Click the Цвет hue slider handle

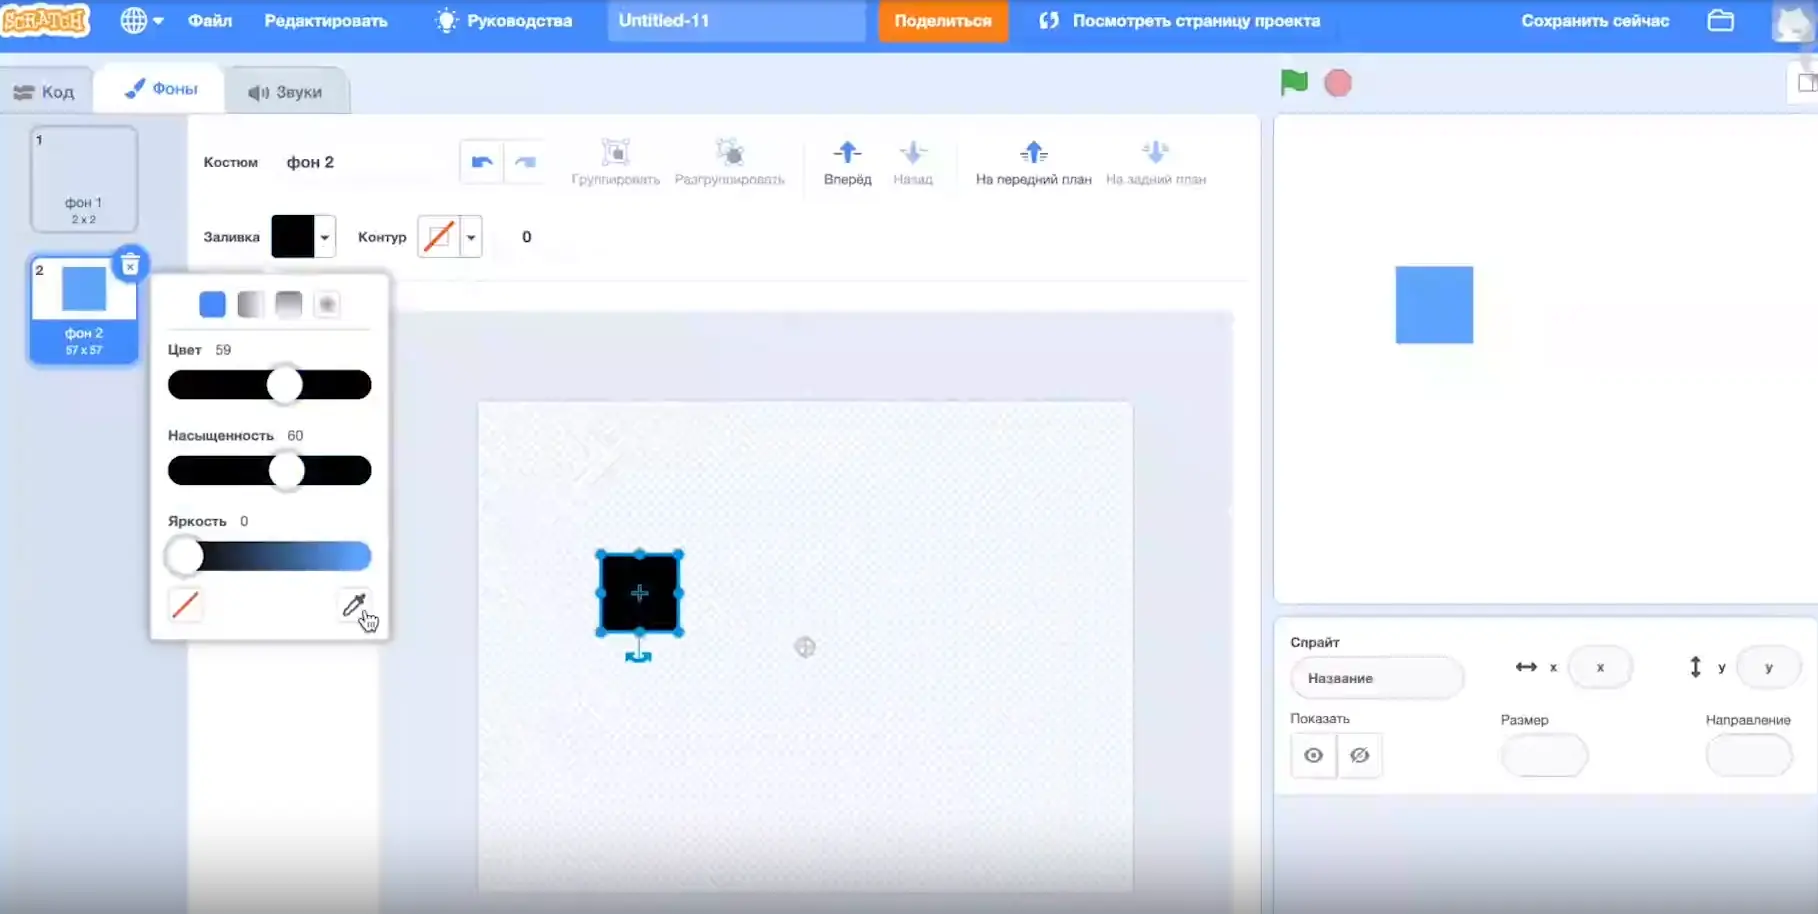pyautogui.click(x=285, y=385)
